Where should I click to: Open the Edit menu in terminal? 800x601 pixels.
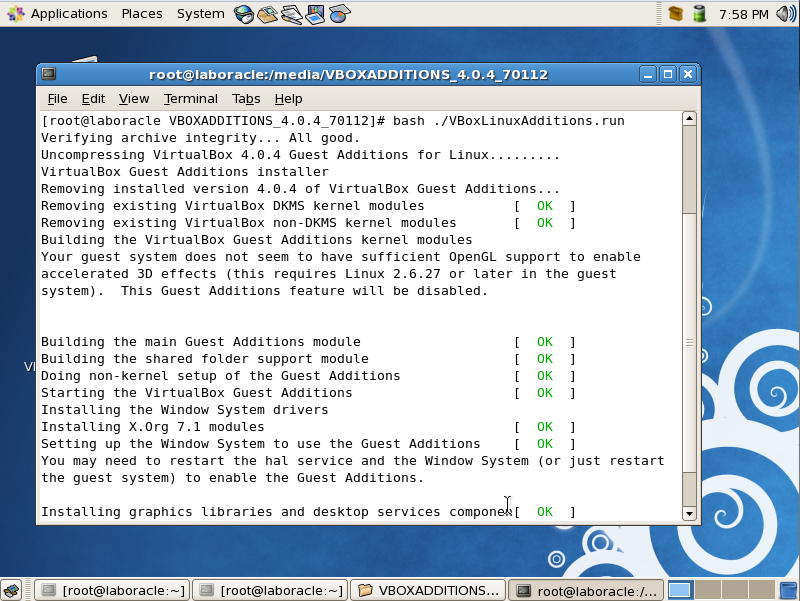(93, 98)
